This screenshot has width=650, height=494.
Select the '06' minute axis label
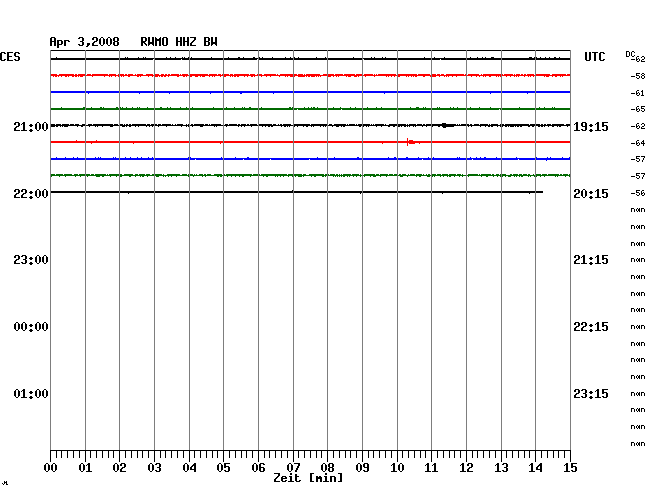click(258, 467)
